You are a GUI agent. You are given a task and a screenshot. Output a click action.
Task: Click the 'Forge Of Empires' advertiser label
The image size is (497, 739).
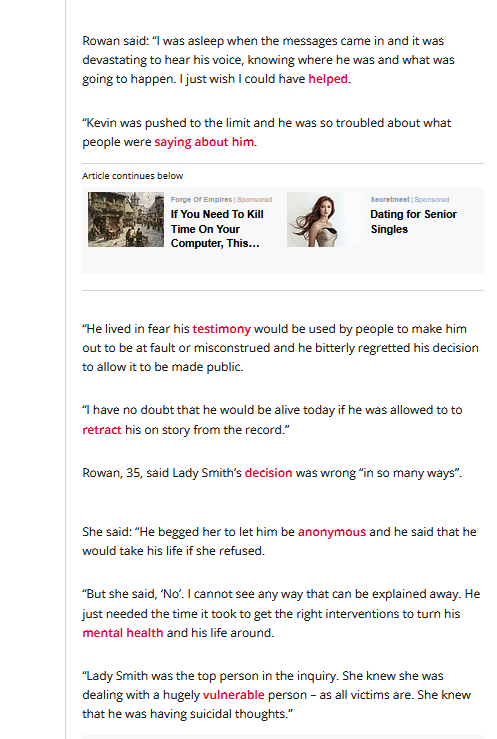[x=201, y=200]
